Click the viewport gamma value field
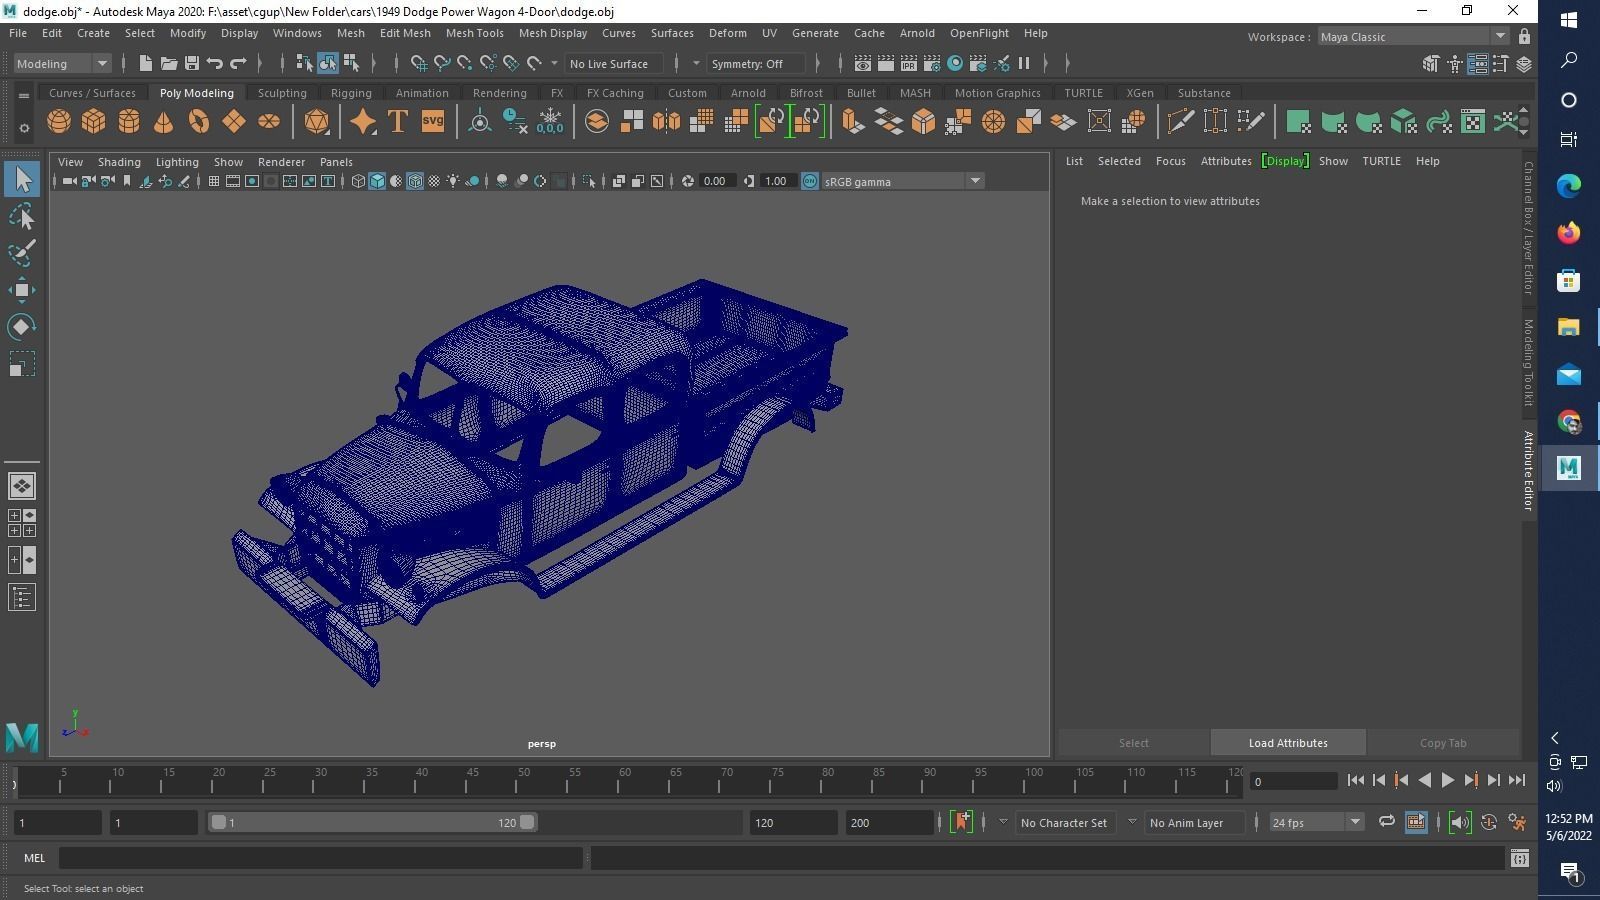Image resolution: width=1600 pixels, height=900 pixels. [x=777, y=181]
